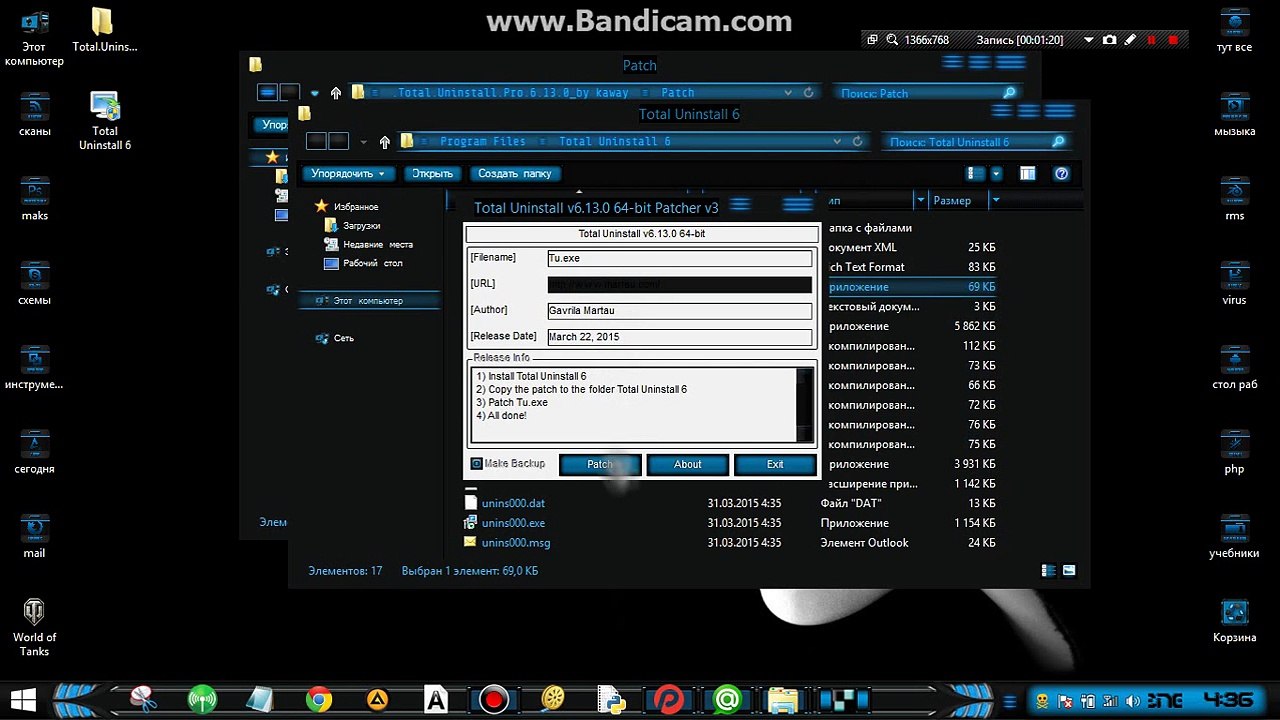Expand the recent locations arrow in Patch window
The width and height of the screenshot is (1280, 720).
[315, 93]
